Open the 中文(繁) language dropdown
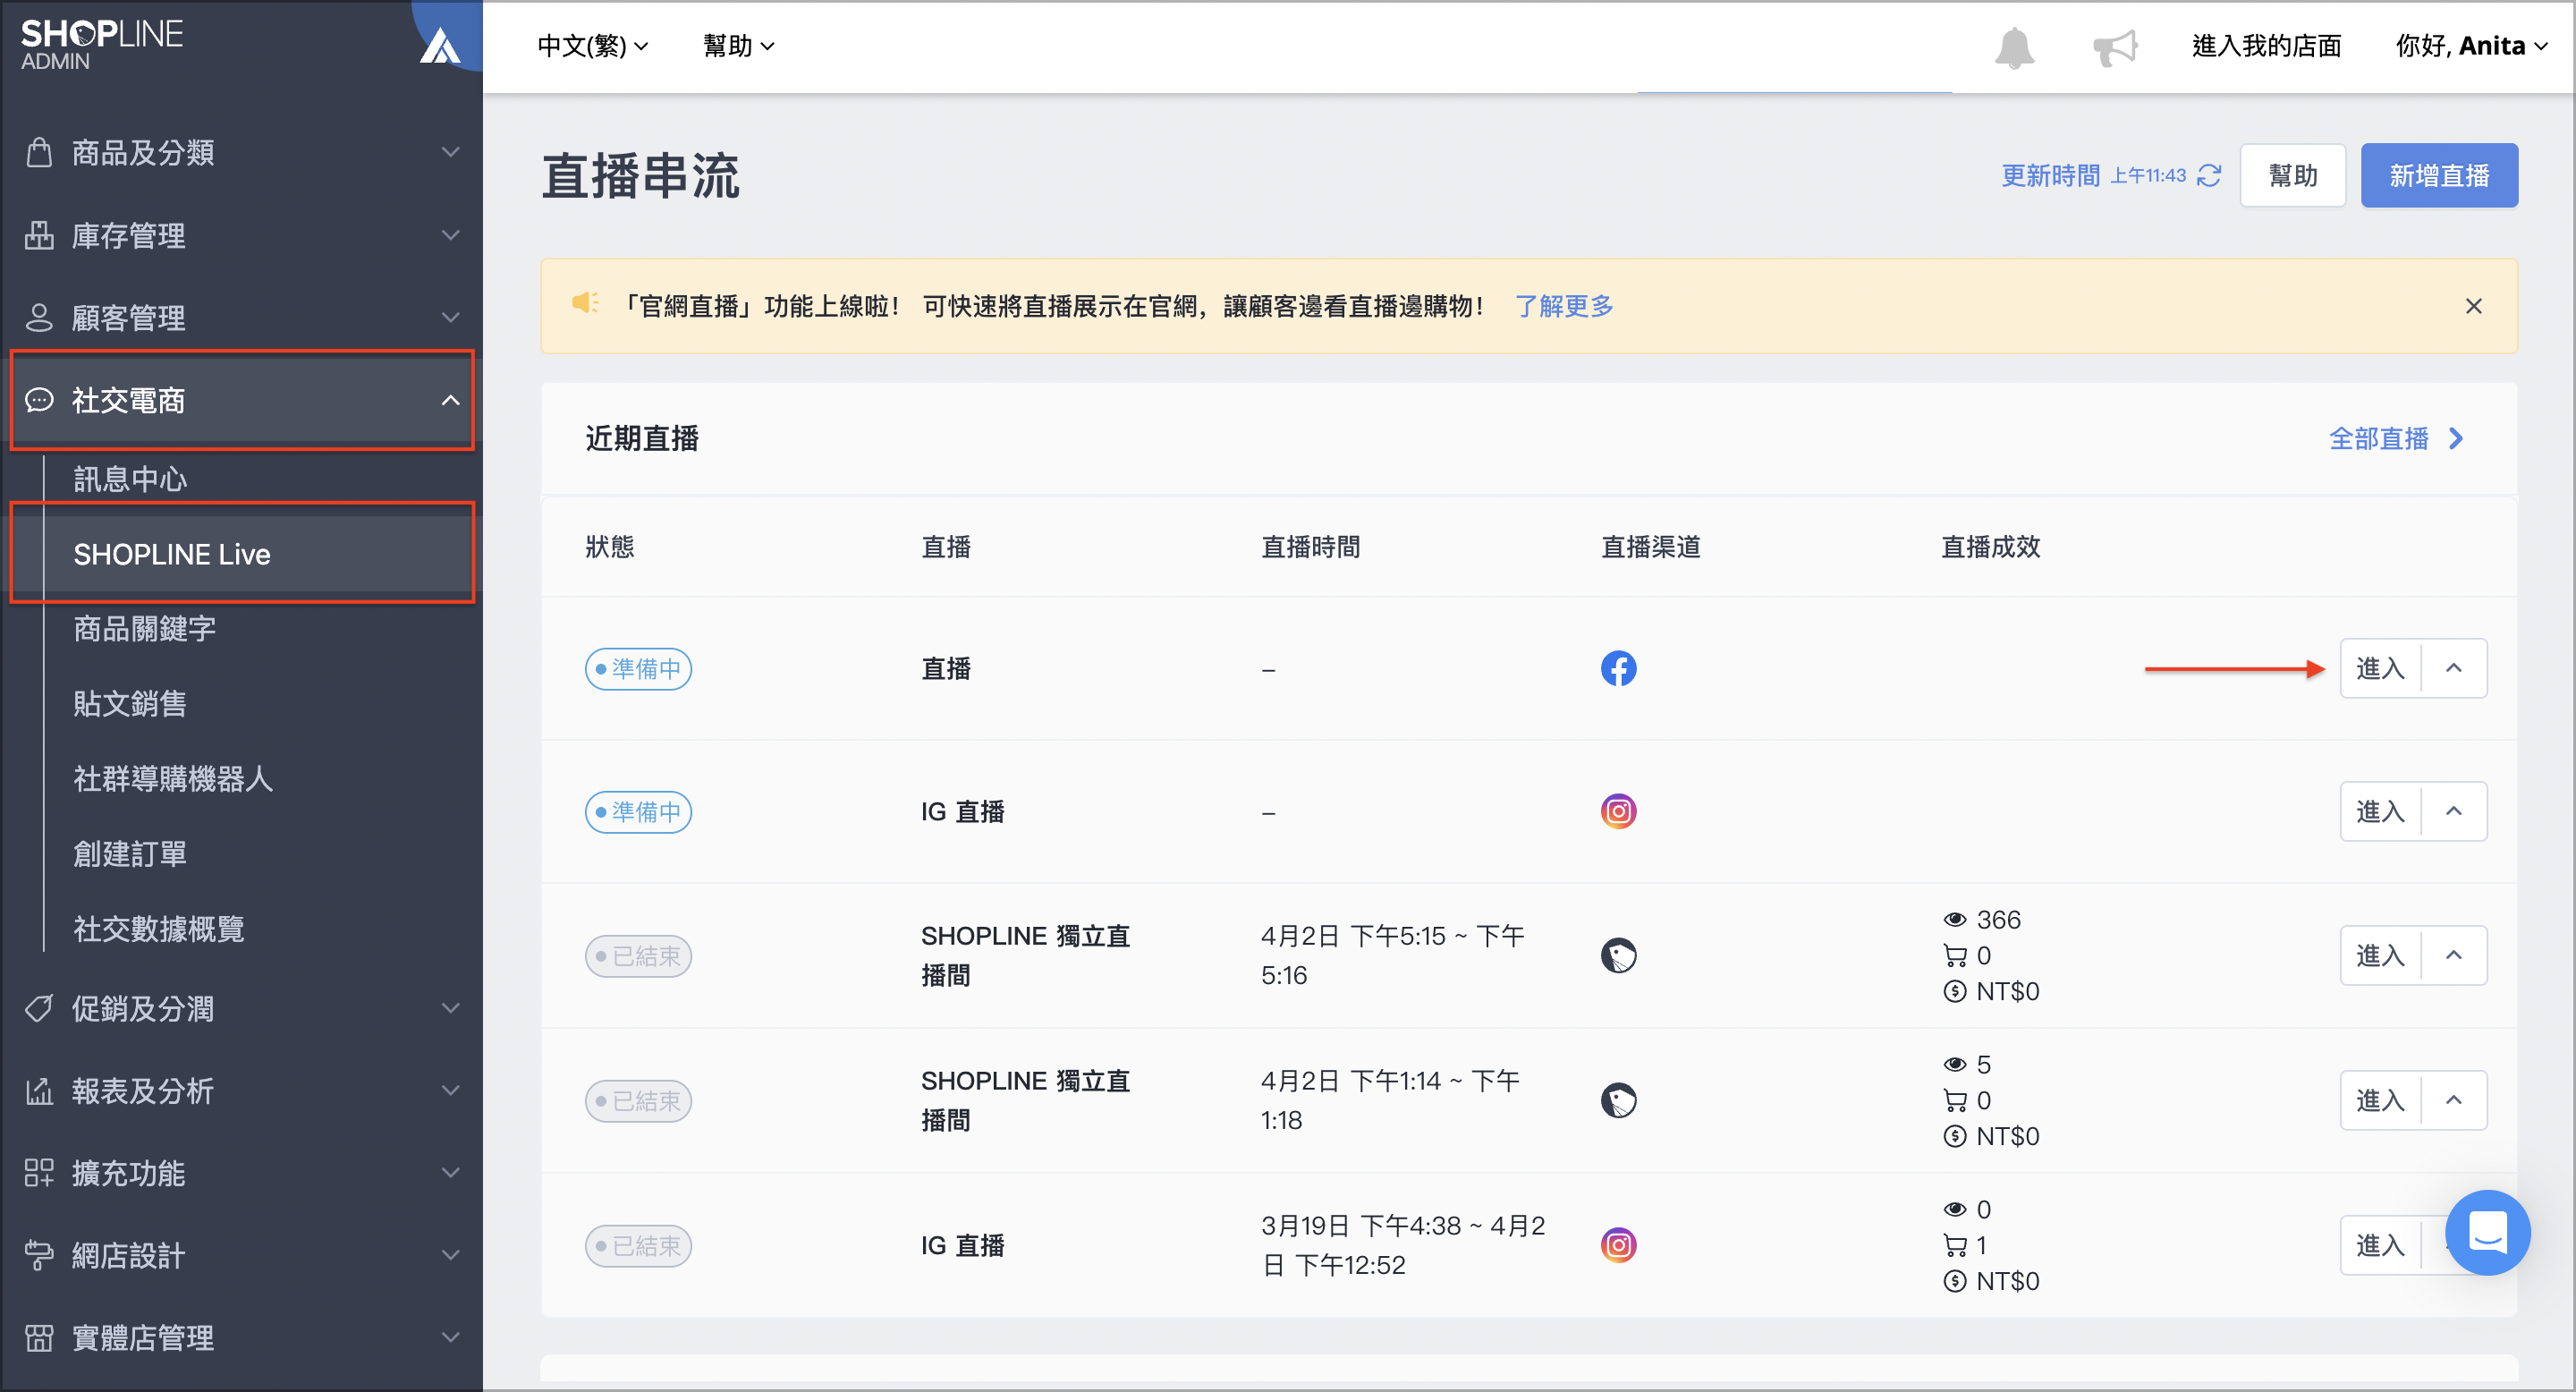Screen dimensions: 2576x1392 pos(592,46)
